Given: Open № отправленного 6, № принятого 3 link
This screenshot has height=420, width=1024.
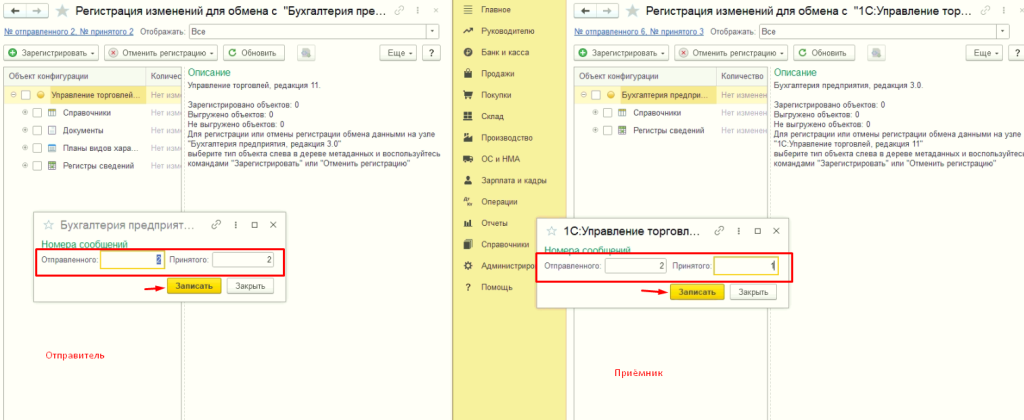Looking at the screenshot, I should pos(639,31).
